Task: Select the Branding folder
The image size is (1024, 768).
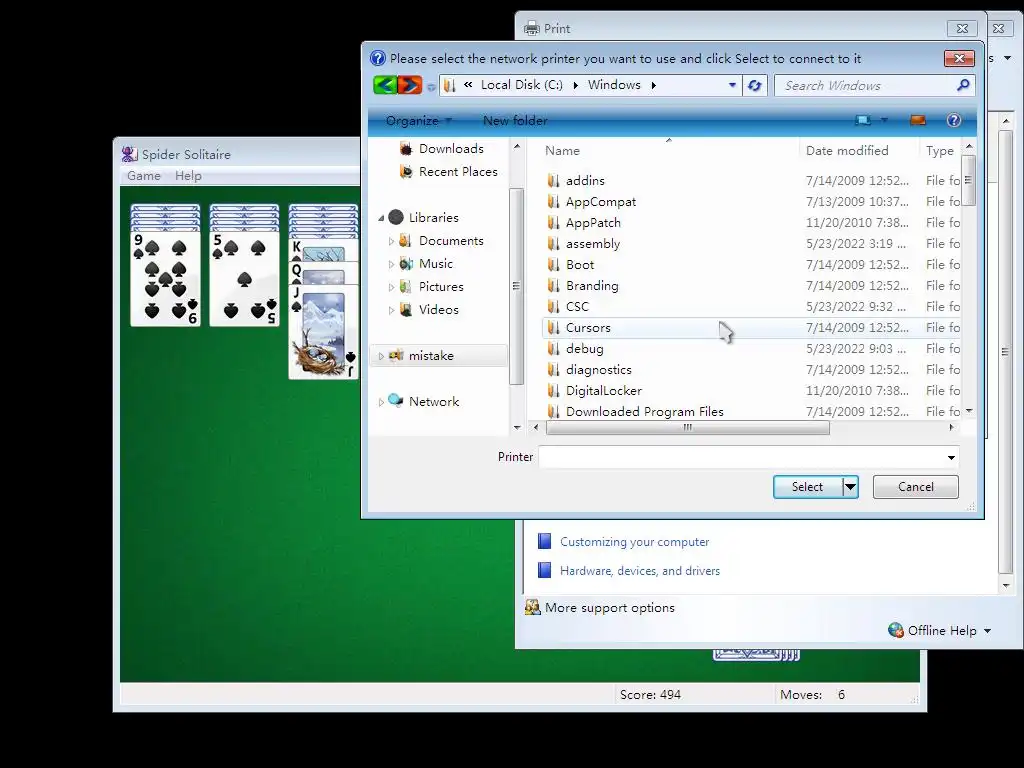Action: (x=592, y=285)
